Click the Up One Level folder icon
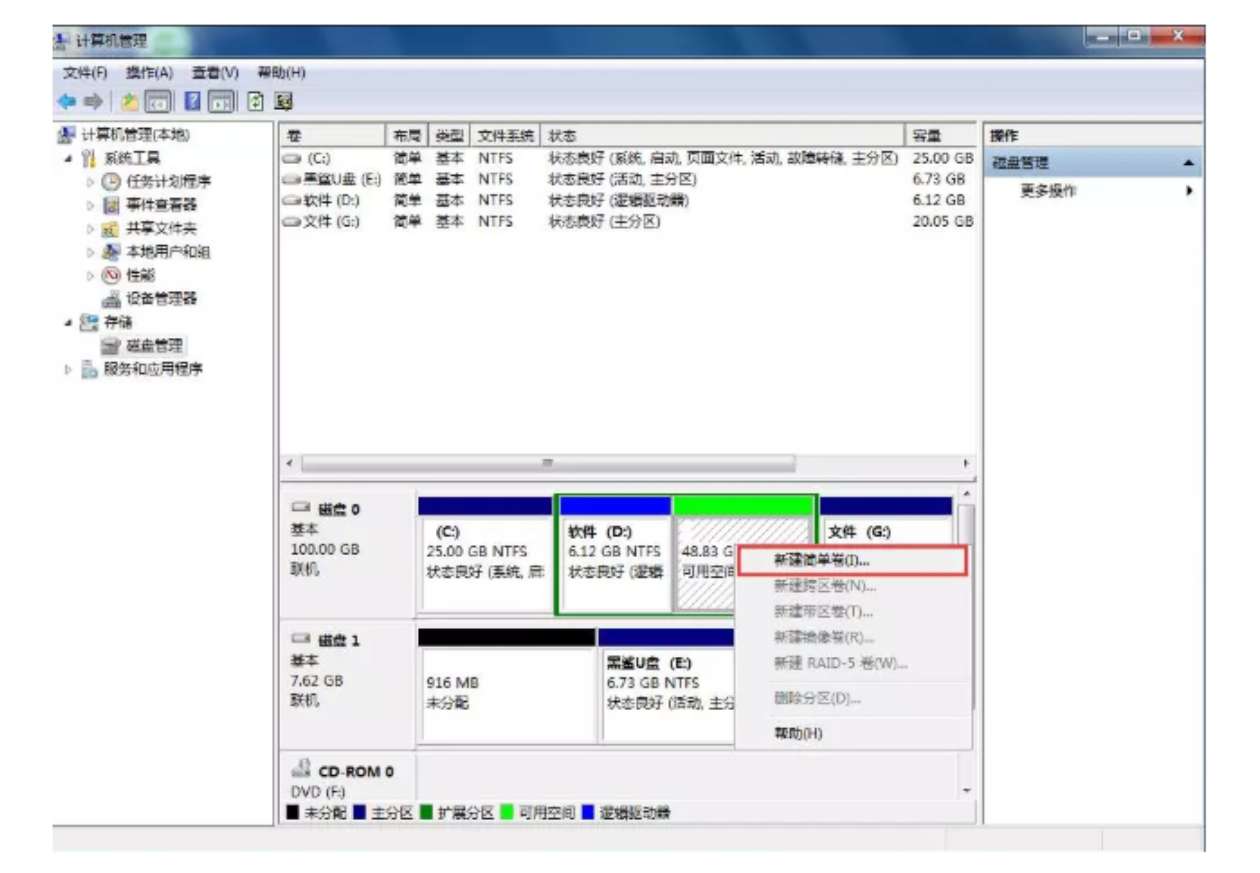The image size is (1260, 873). [130, 101]
